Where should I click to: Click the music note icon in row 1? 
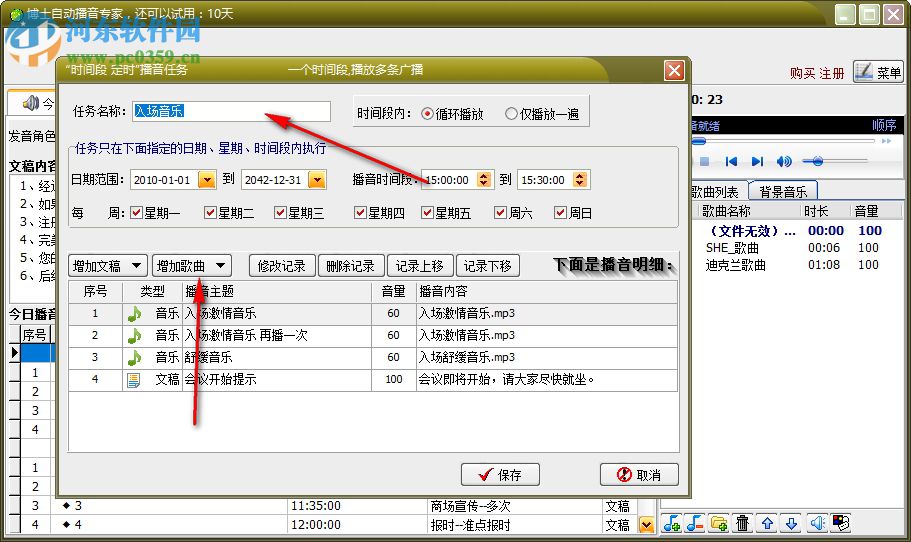coord(134,314)
